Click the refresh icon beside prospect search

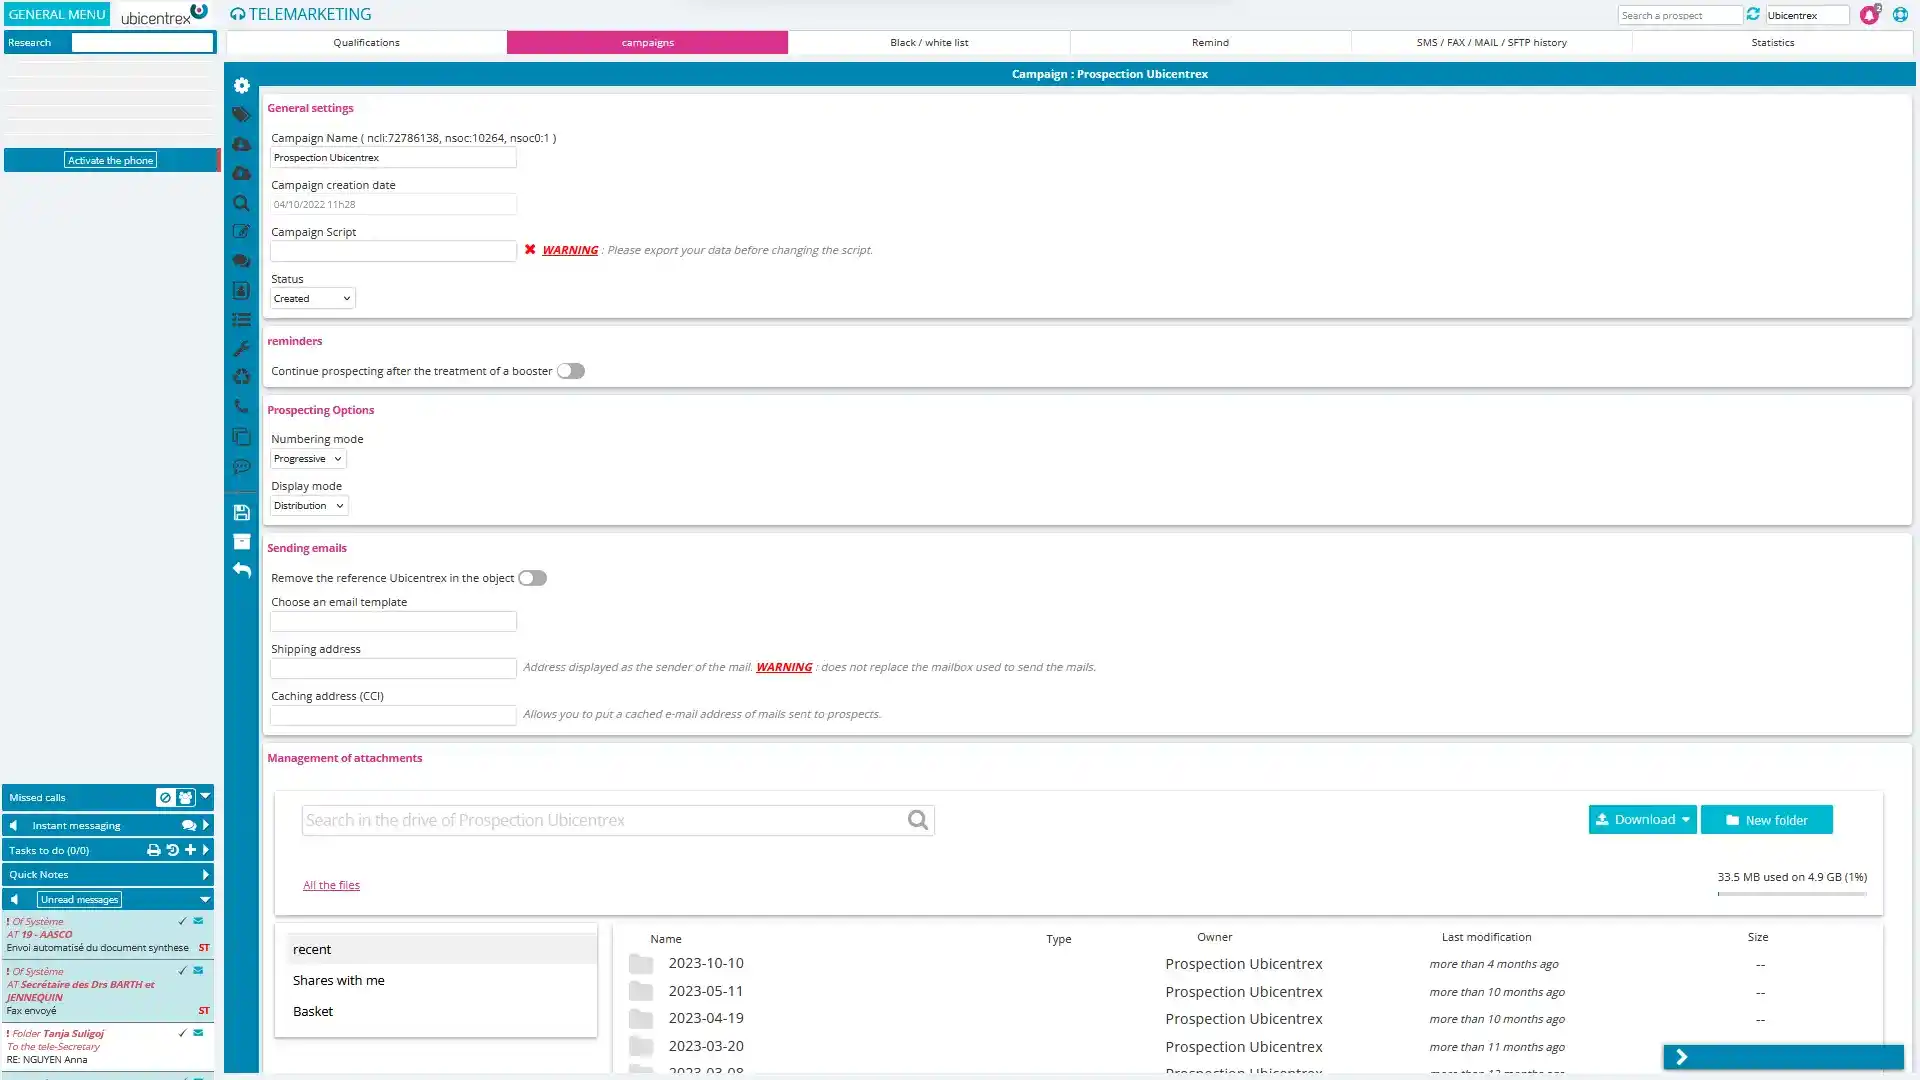pyautogui.click(x=1753, y=14)
